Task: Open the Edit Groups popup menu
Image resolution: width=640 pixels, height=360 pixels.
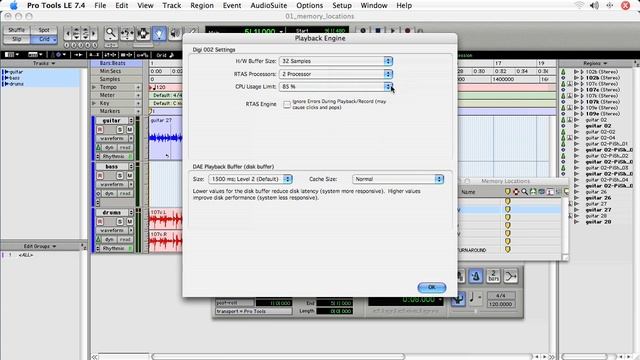Action: tap(40, 247)
